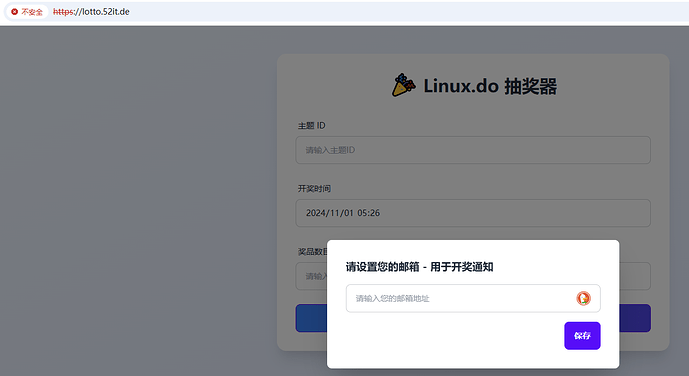Select the 05:26 time portion
This screenshot has height=376, width=689.
tap(369, 213)
